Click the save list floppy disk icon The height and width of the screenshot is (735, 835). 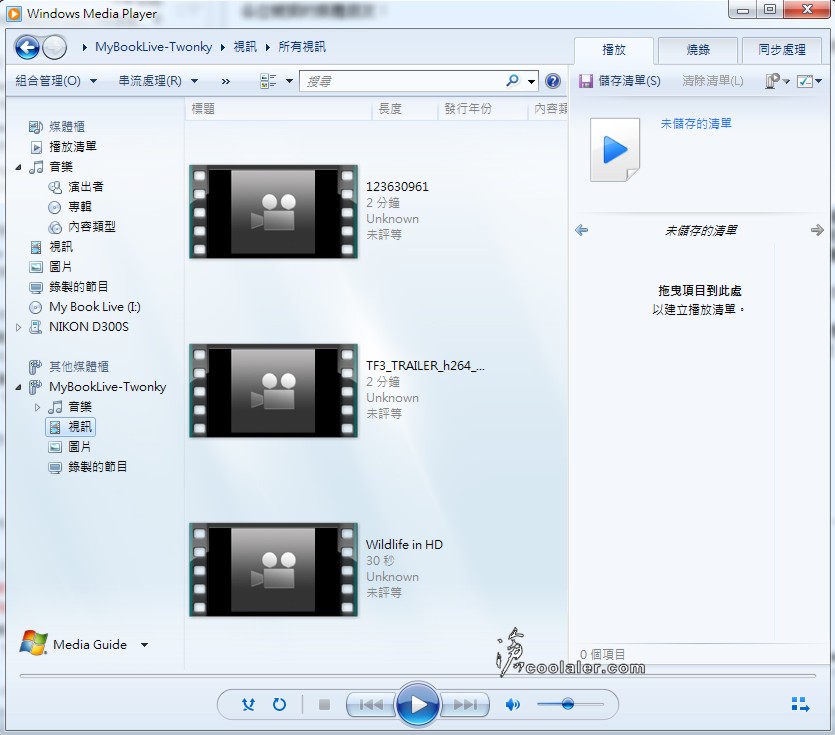[586, 81]
